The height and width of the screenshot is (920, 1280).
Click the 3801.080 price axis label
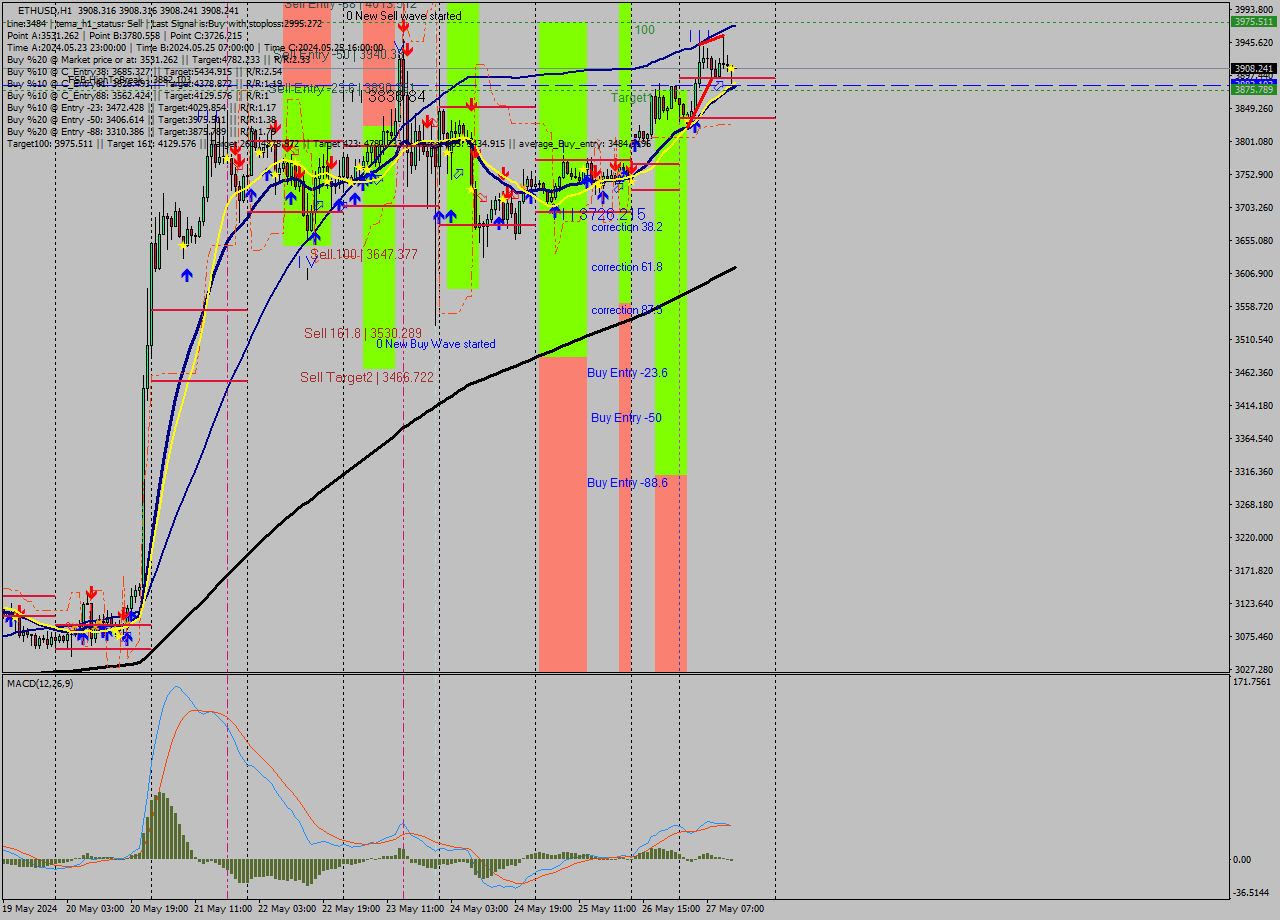tap(1253, 142)
